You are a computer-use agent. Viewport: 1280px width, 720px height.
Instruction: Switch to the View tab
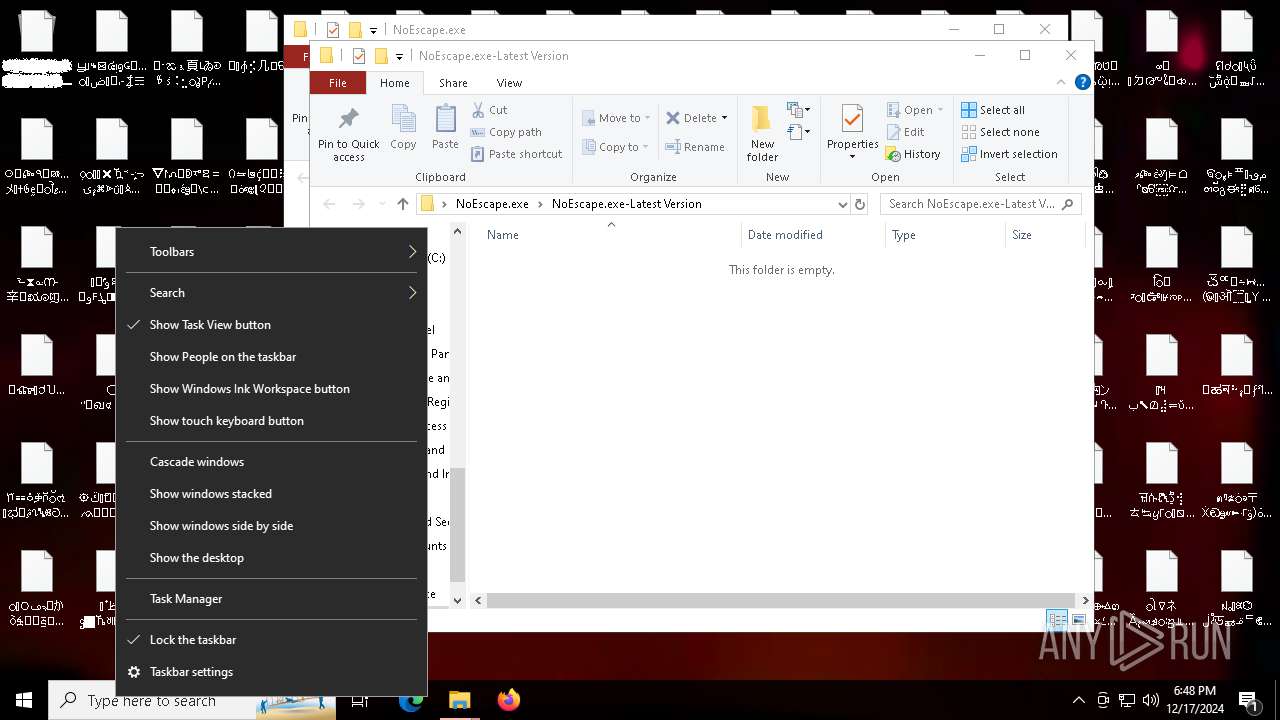point(509,83)
